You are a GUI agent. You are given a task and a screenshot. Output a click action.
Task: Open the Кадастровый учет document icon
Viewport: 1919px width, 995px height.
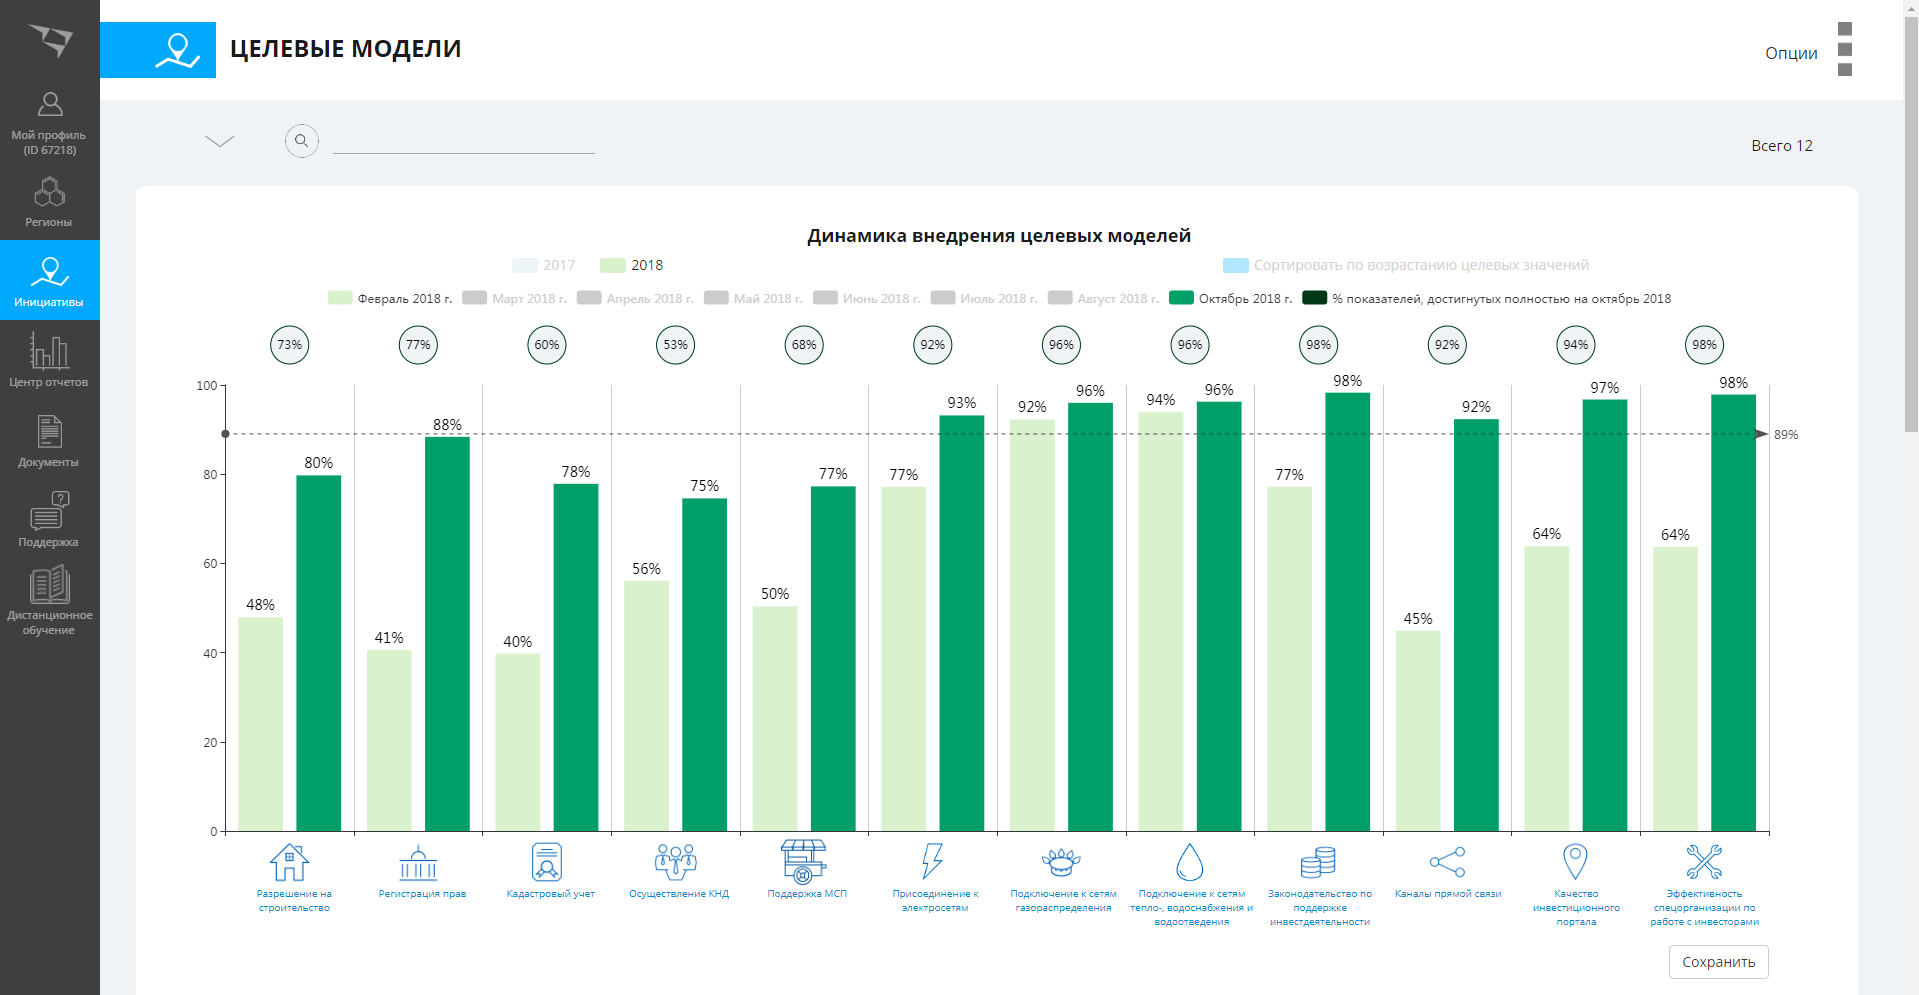(547, 861)
